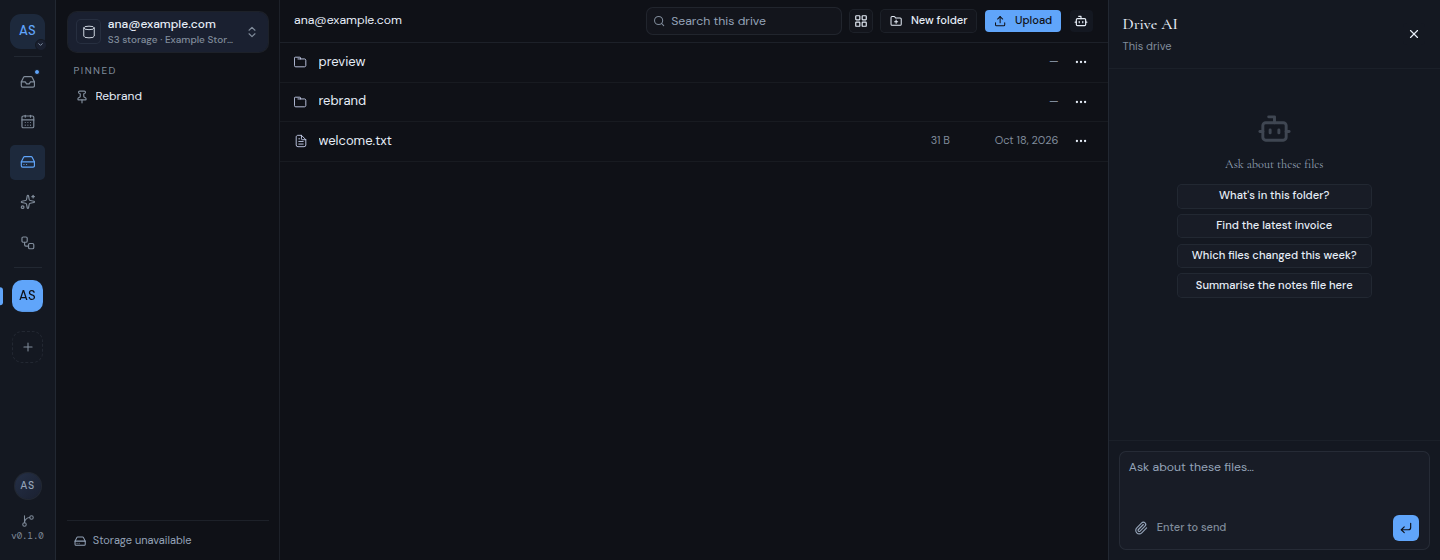This screenshot has height=560, width=1440.
Task: Open the AS account switcher at top
Action: [27, 31]
